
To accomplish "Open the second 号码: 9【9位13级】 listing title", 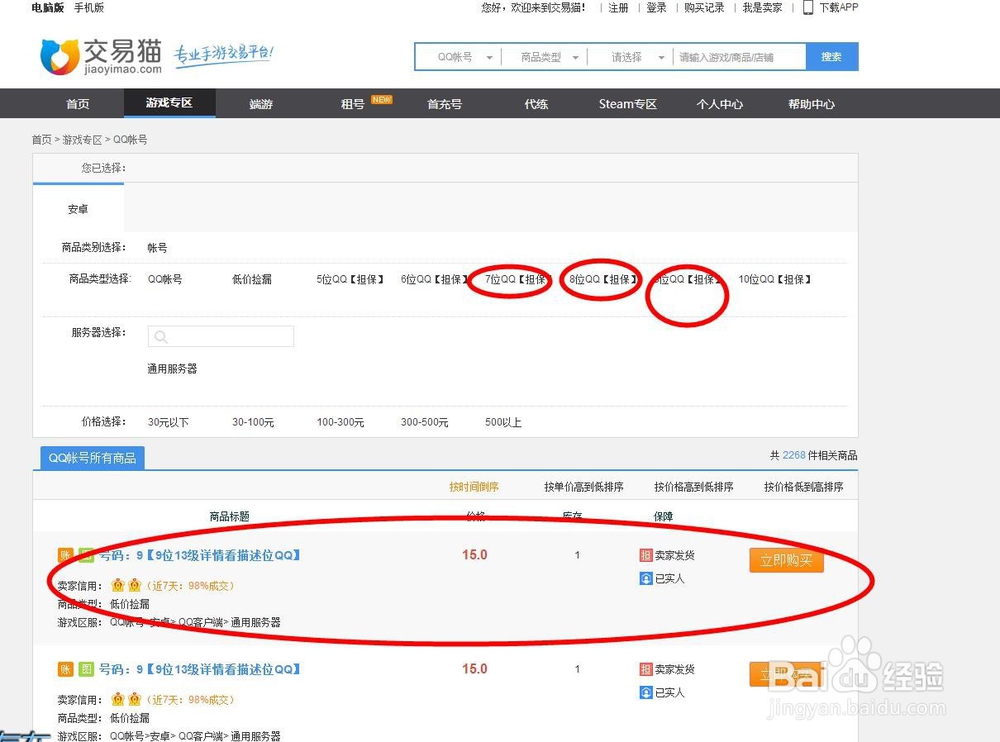I will (200, 669).
